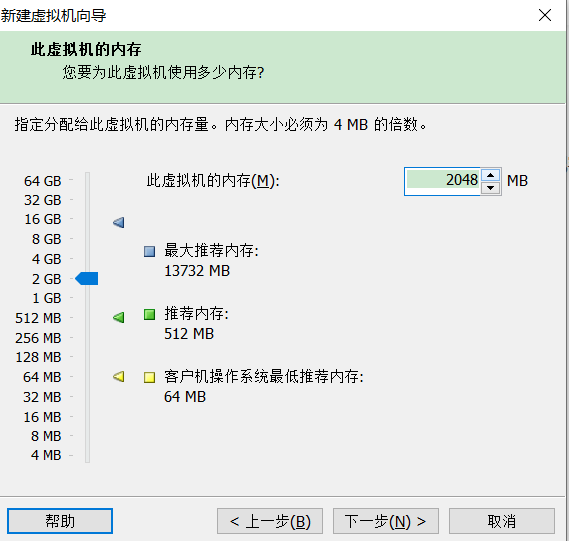Set slider to the 1 GB mark
Viewport: 569px width, 541px height.
coord(87,298)
